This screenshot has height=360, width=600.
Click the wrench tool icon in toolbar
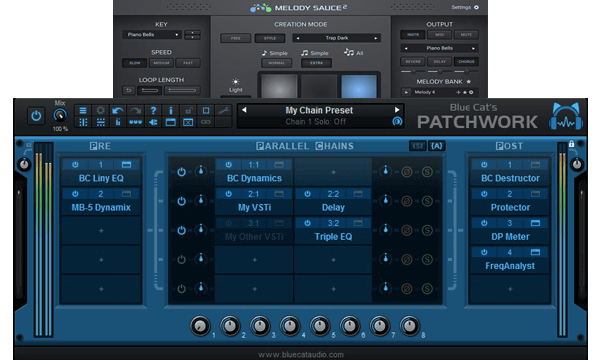(223, 111)
